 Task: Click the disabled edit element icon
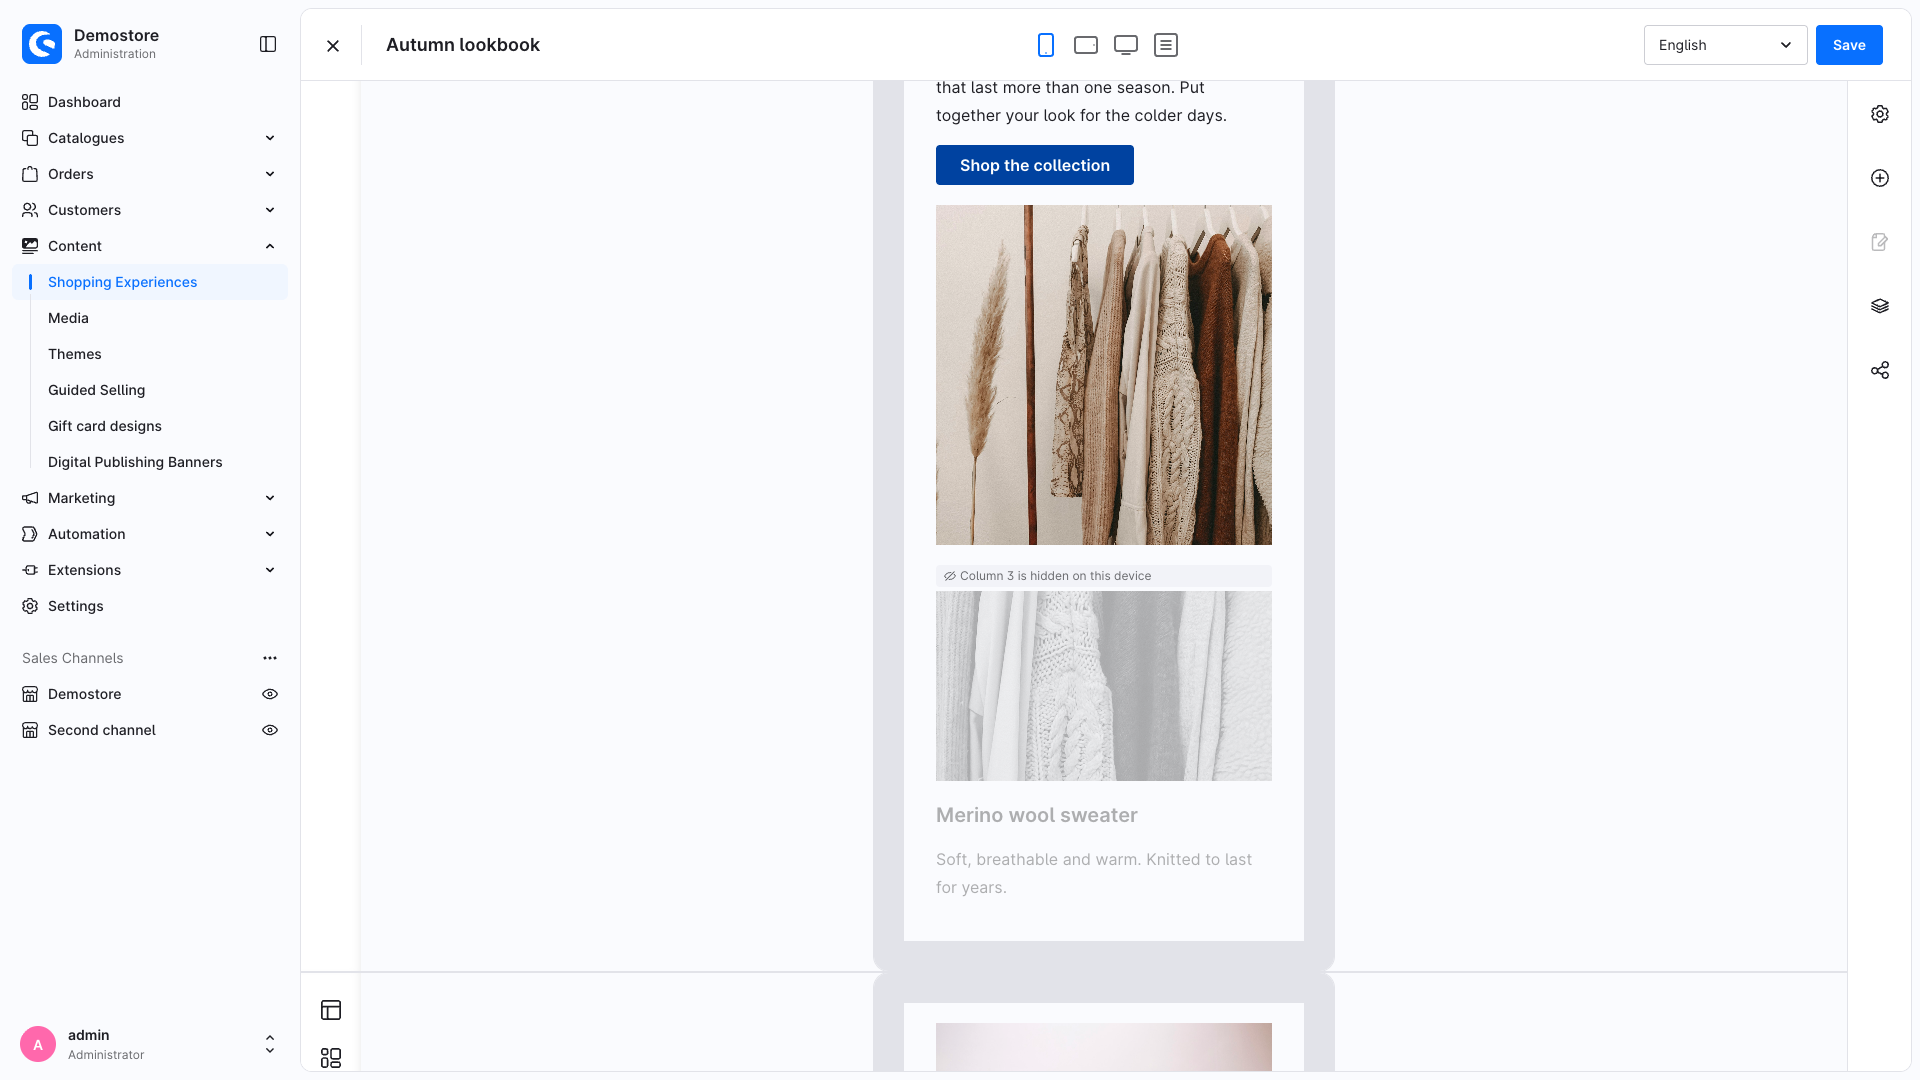[1880, 242]
